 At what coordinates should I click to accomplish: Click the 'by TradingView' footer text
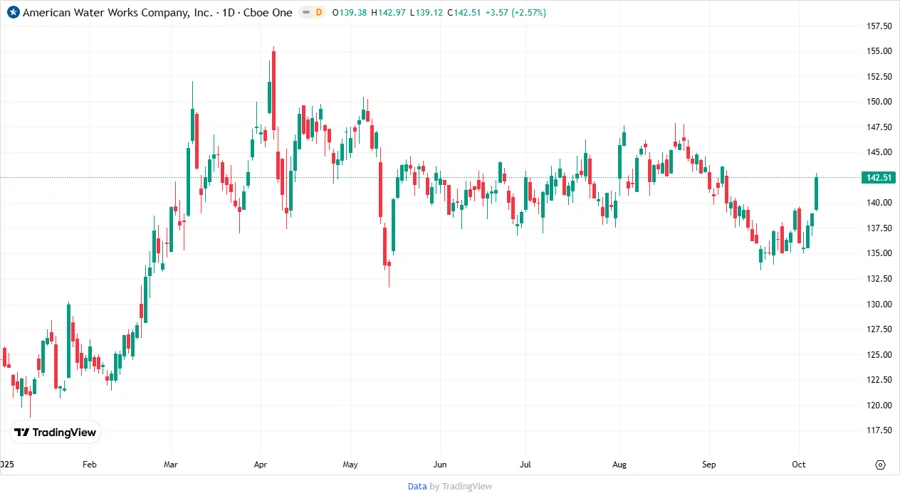[x=461, y=486]
